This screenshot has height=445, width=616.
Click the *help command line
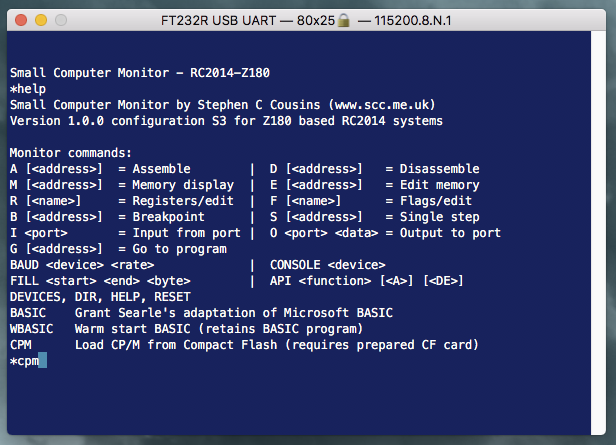pos(29,88)
